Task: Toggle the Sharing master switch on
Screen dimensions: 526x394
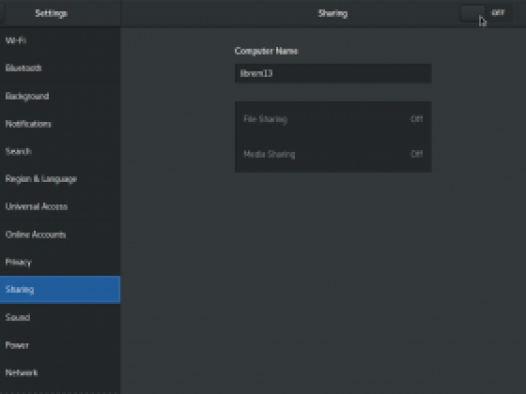Action: click(x=485, y=13)
